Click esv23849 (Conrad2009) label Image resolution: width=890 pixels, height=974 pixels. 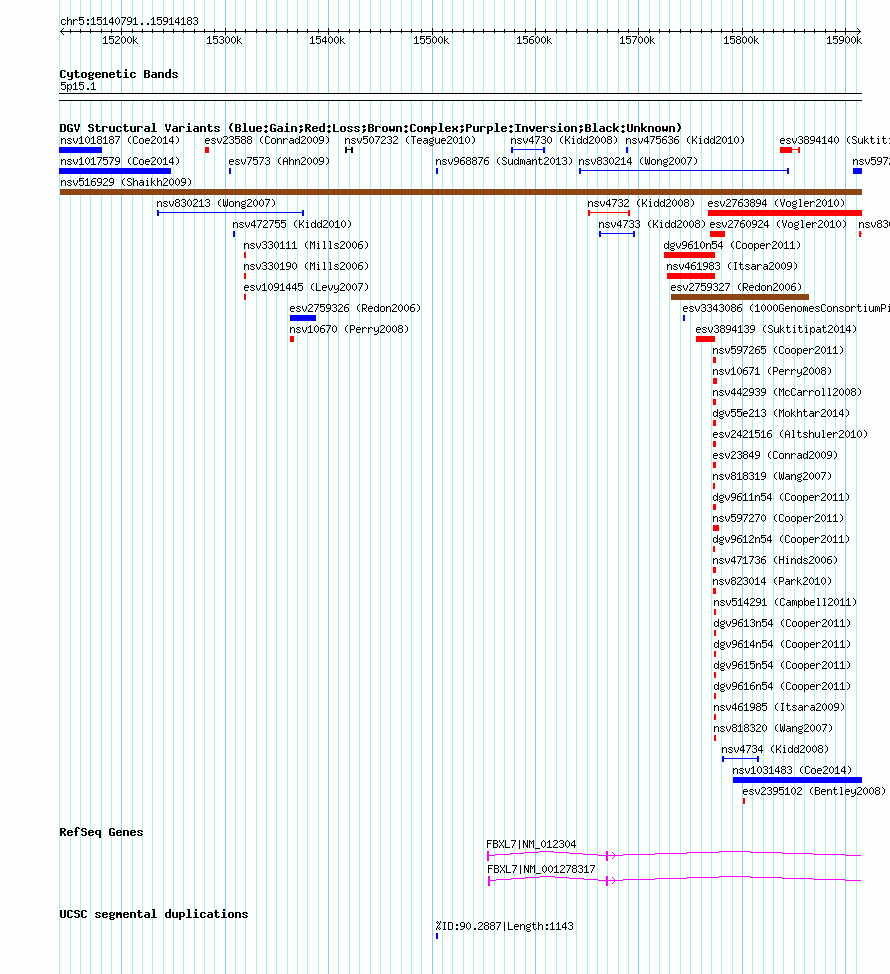(x=775, y=456)
